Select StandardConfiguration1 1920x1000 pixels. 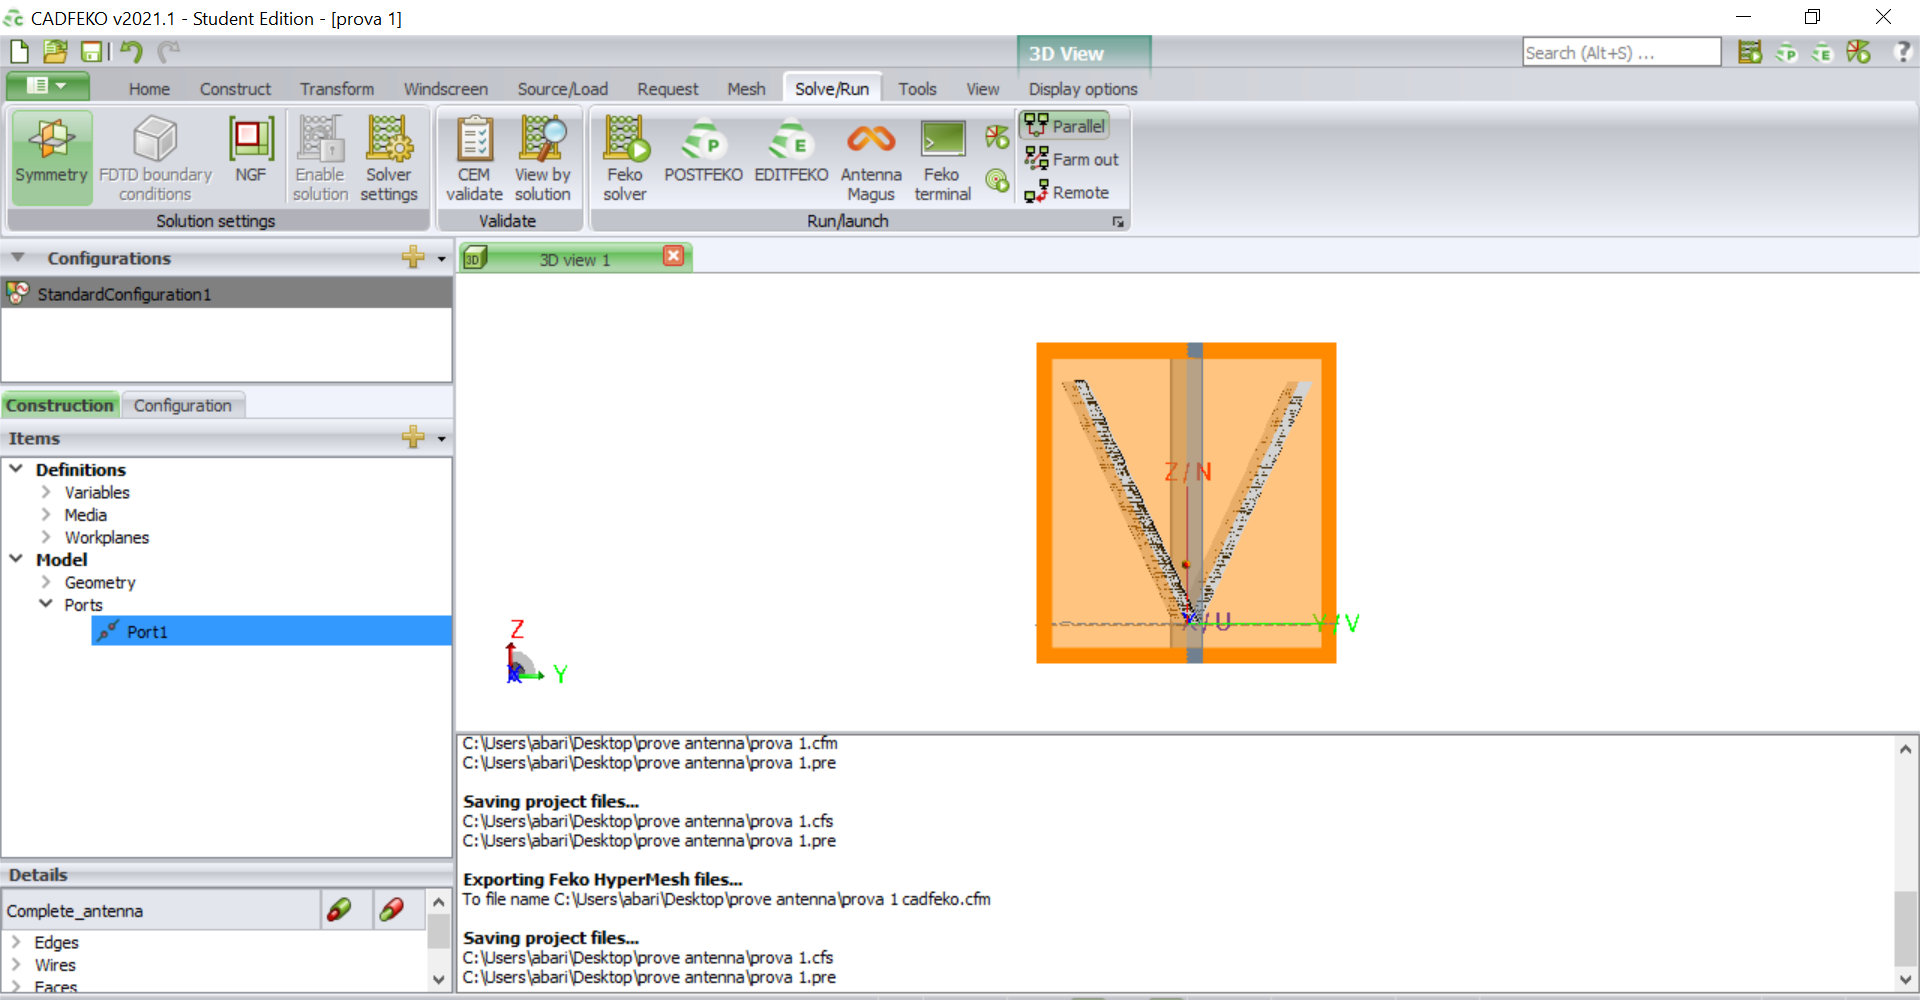pos(227,294)
